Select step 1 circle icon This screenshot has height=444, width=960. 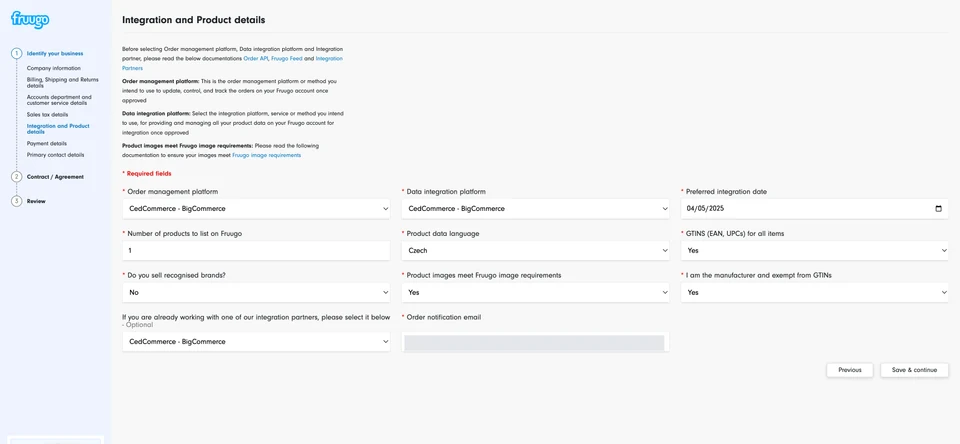click(x=17, y=53)
